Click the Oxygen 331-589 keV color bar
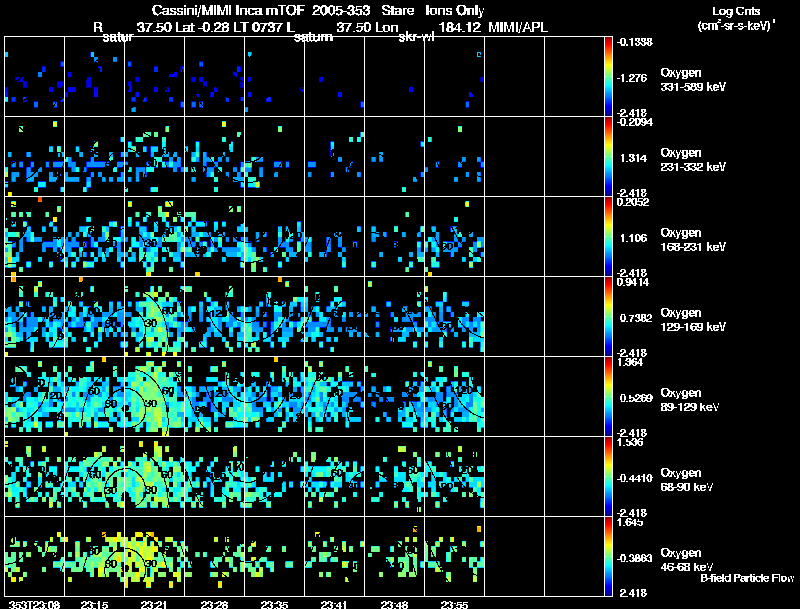This screenshot has height=609, width=800. point(608,77)
